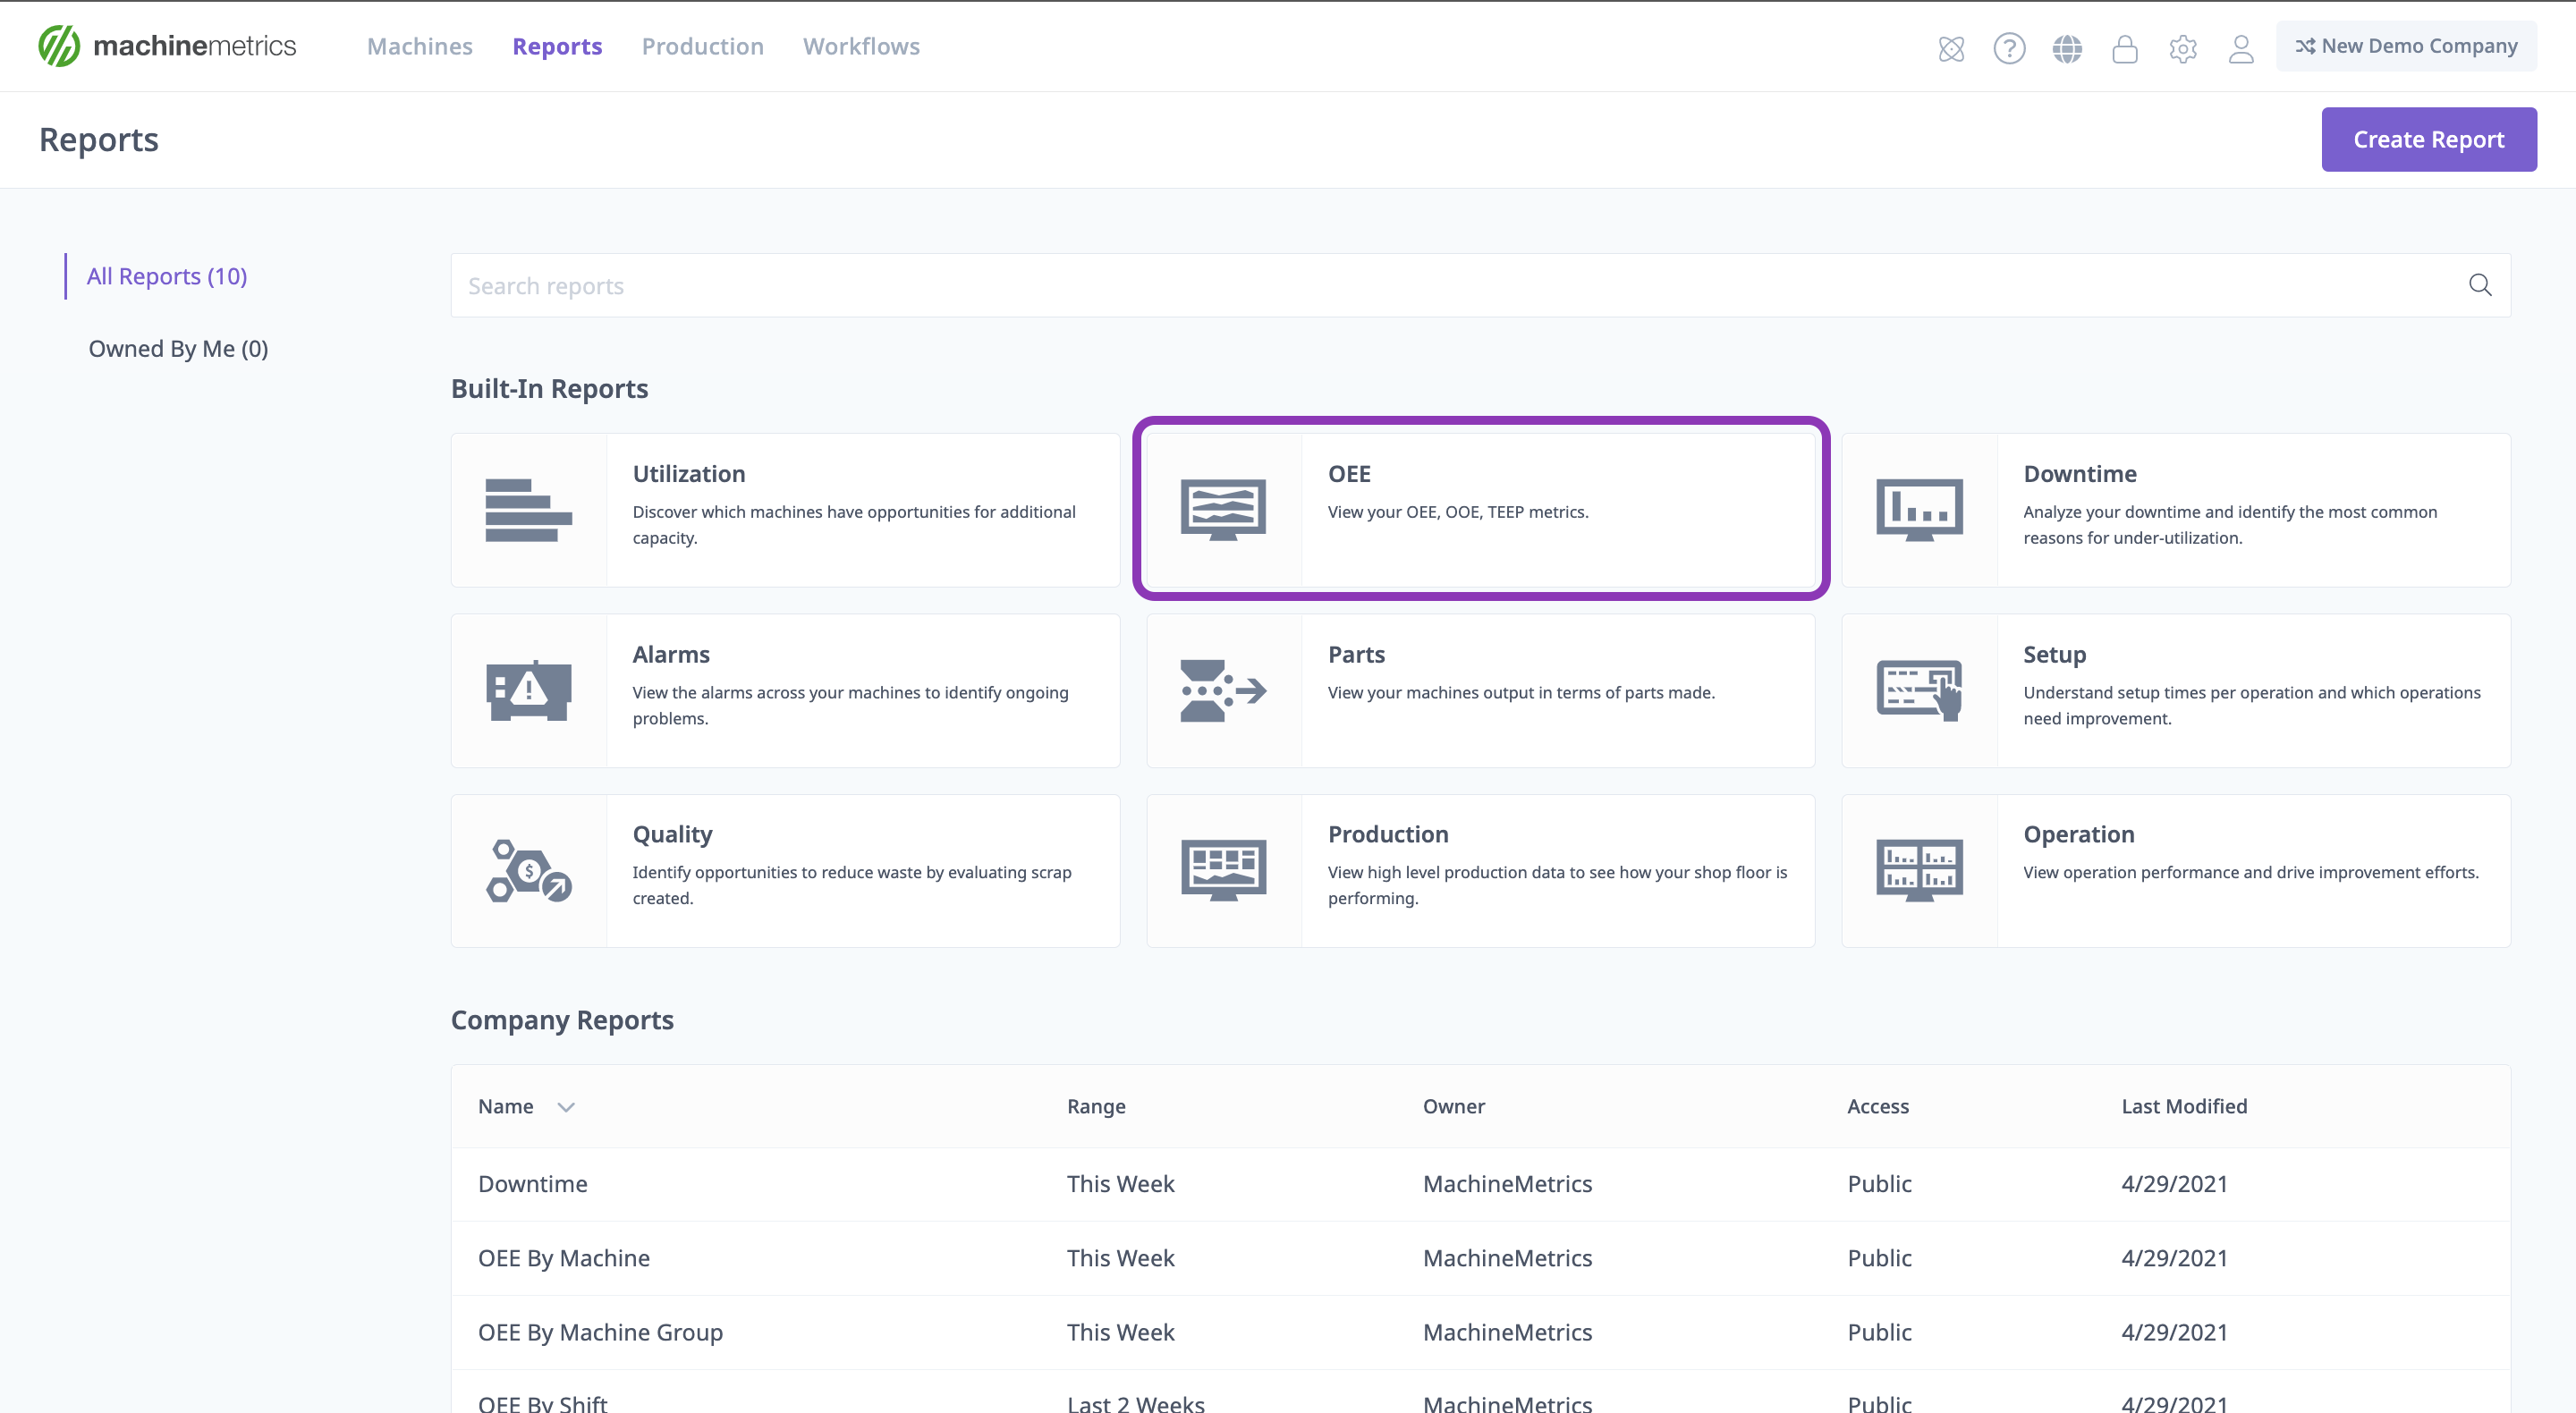Screen dimensions: 2576x1413
Task: Open the Quality built-in report title
Action: pyautogui.click(x=672, y=834)
